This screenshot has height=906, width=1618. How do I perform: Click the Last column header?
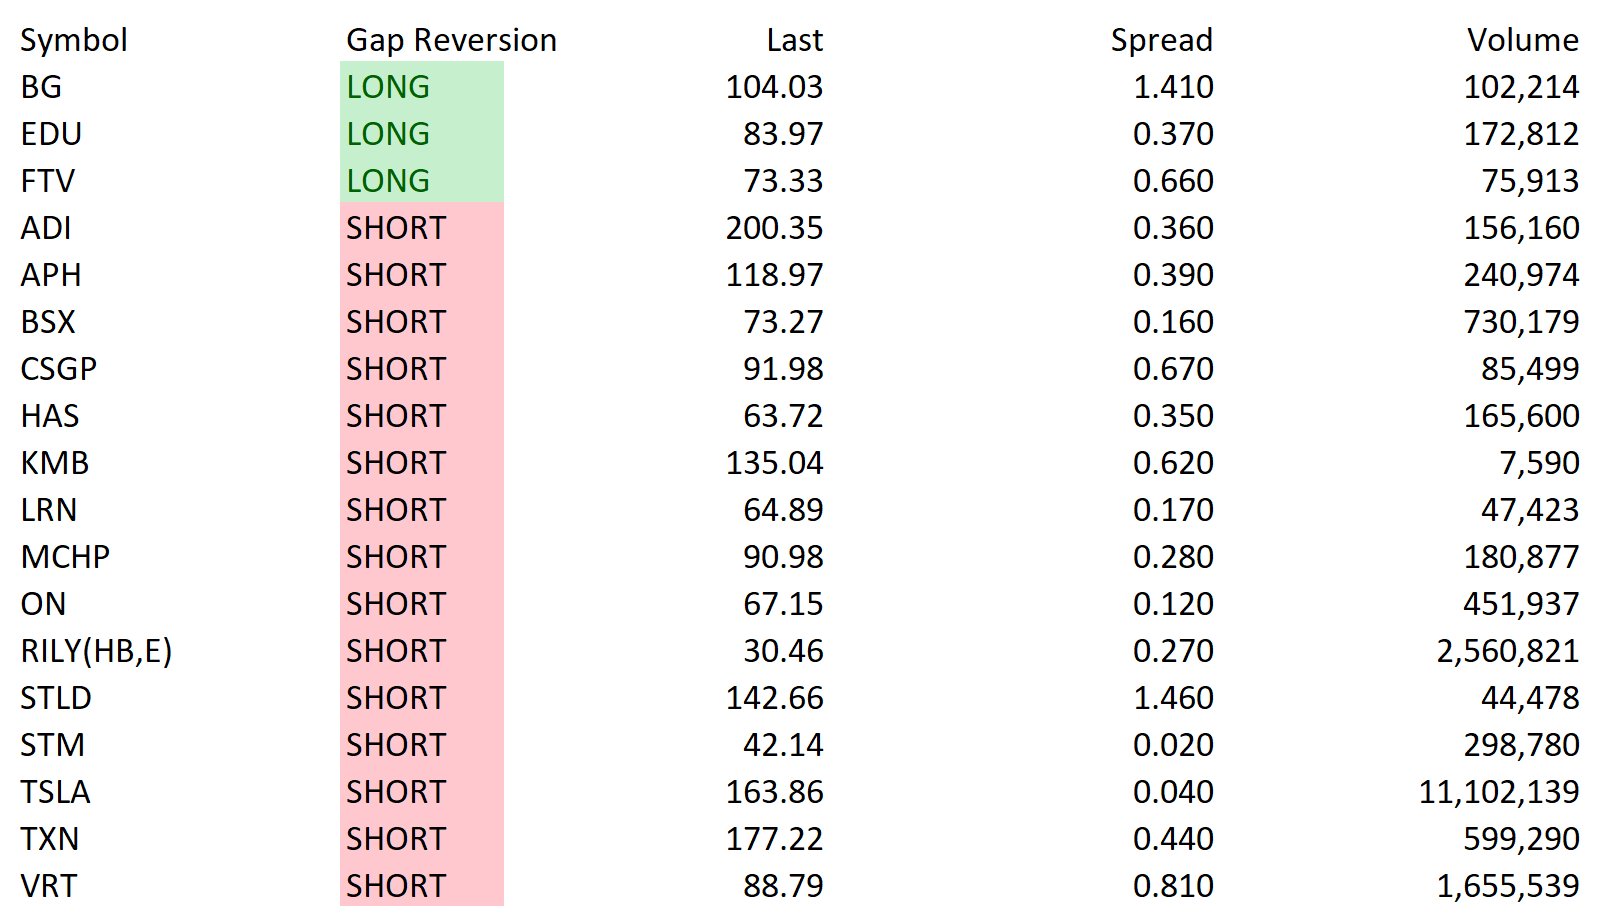click(x=794, y=40)
